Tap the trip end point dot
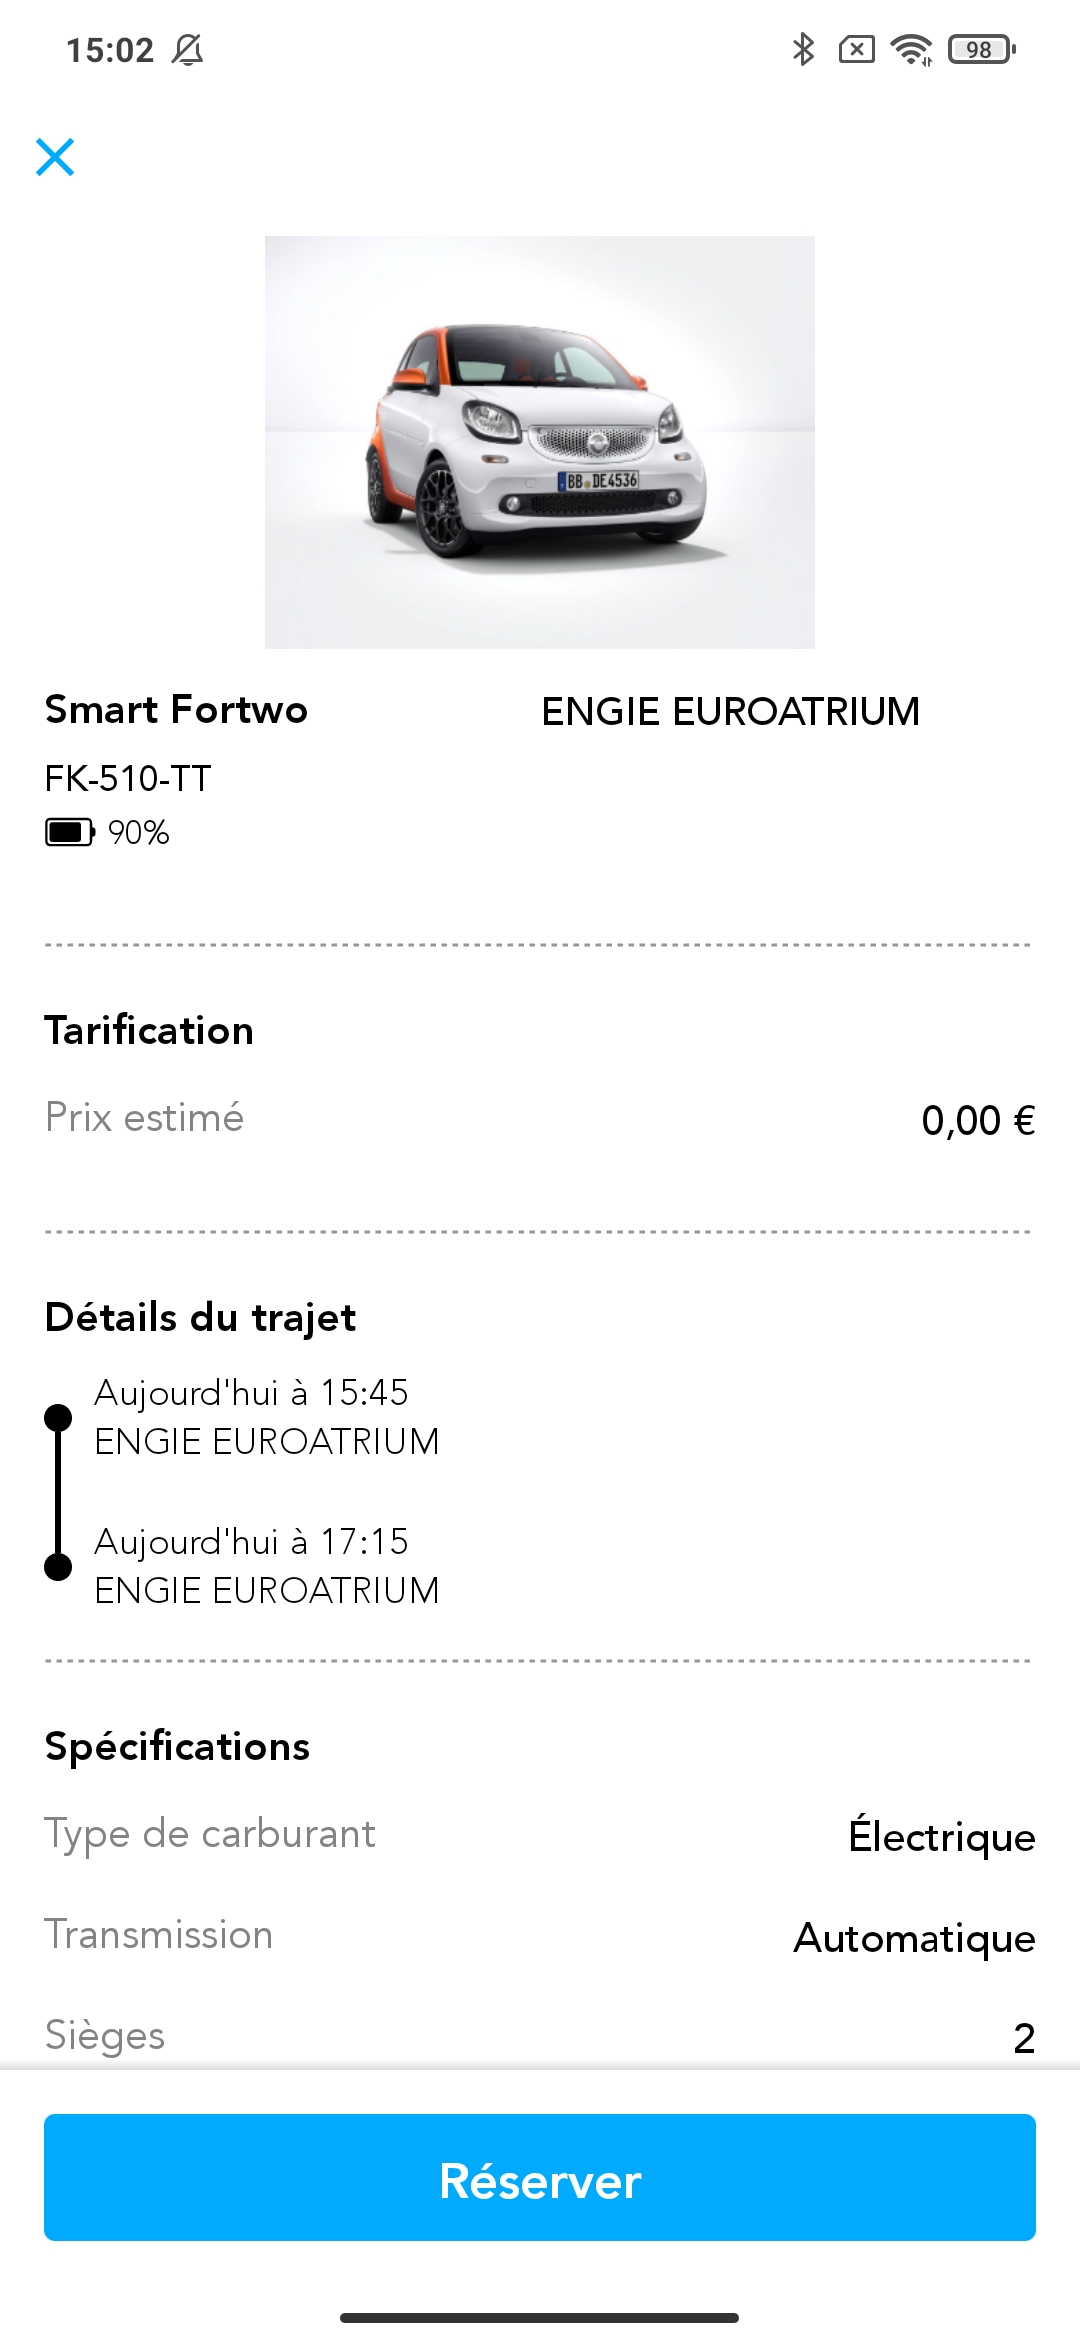 [58, 1567]
